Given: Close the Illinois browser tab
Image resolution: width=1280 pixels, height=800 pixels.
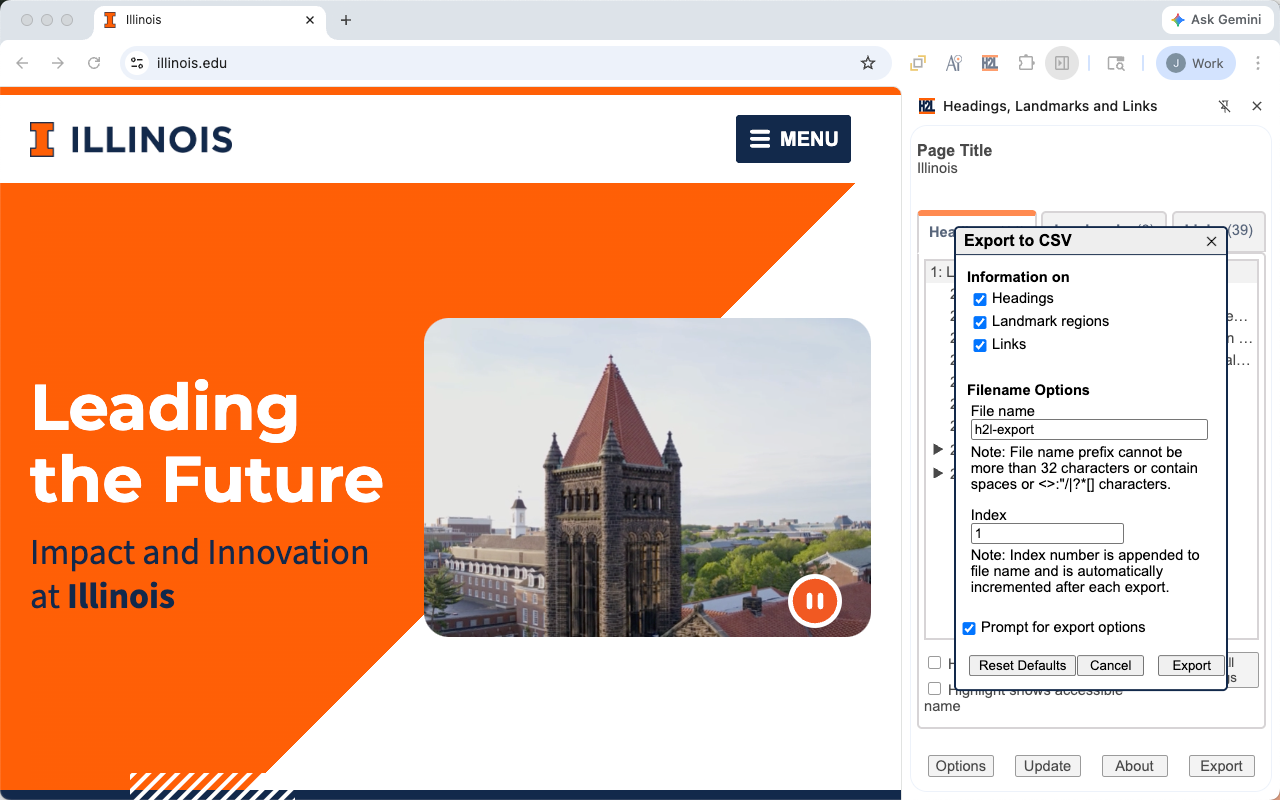Looking at the screenshot, I should (x=311, y=20).
